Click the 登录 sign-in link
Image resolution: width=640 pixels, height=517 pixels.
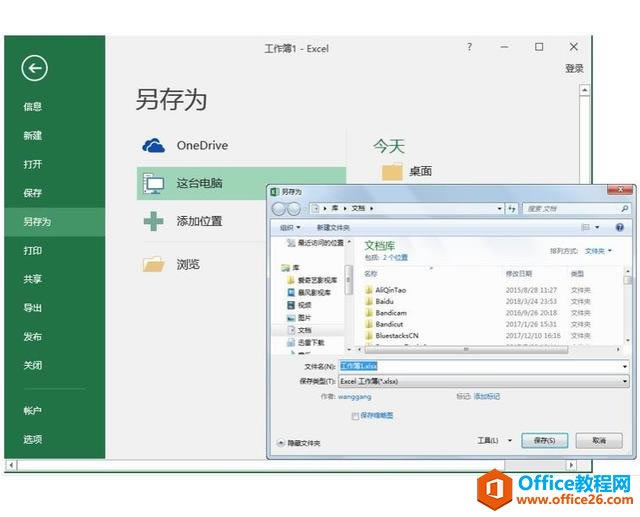(574, 69)
